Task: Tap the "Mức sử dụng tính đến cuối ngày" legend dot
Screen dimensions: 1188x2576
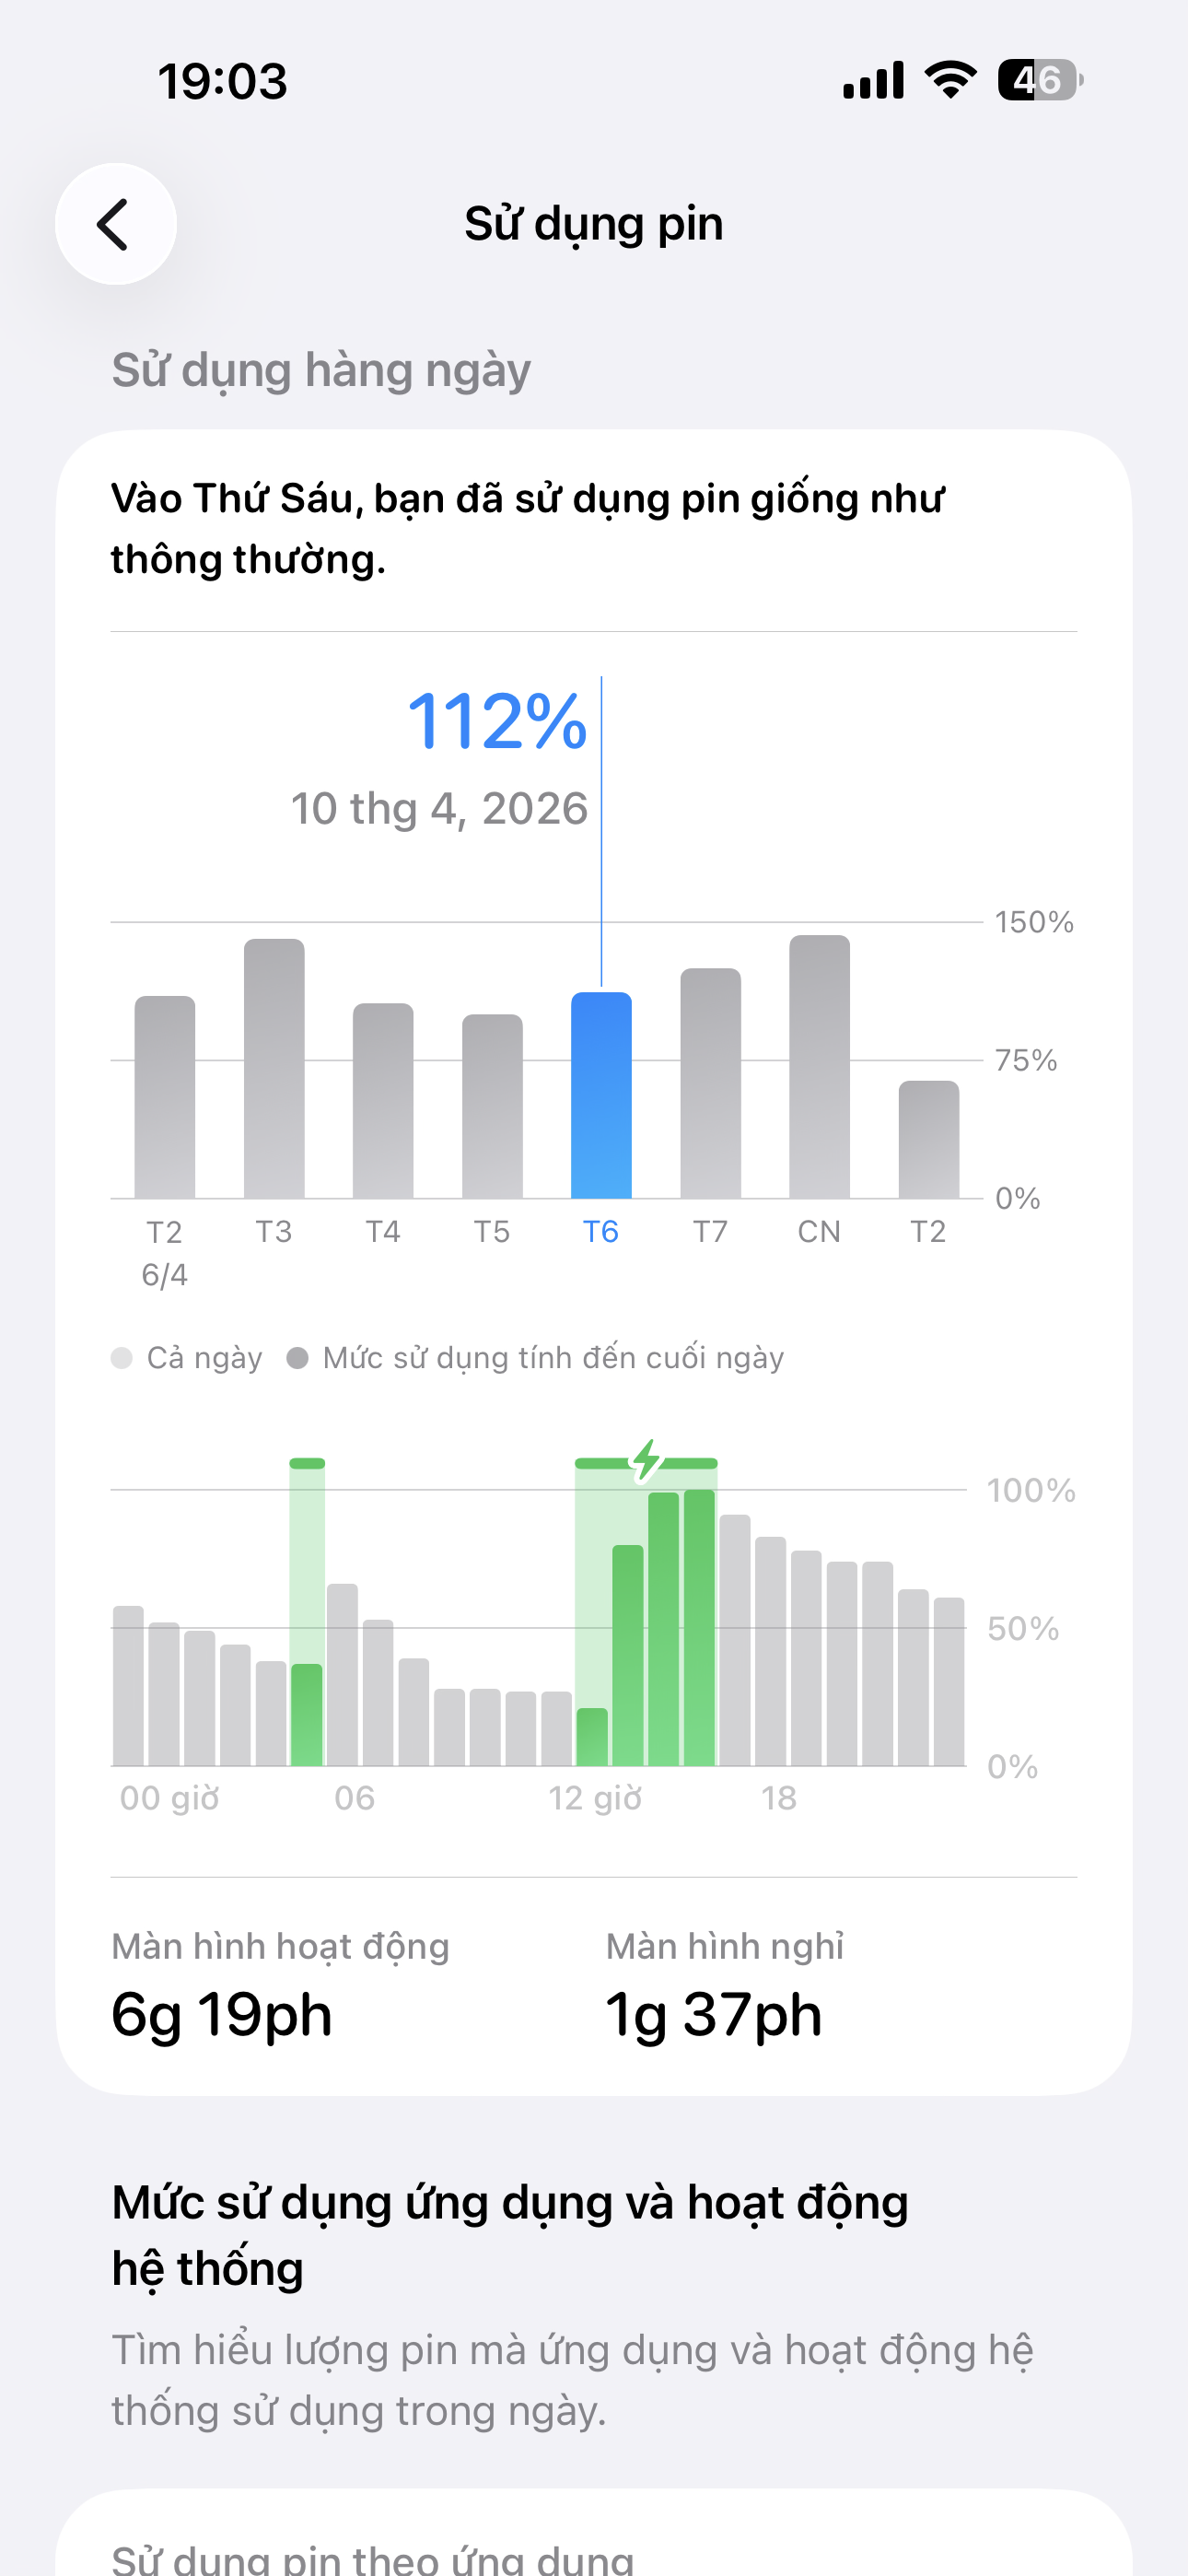Action: pos(297,1358)
